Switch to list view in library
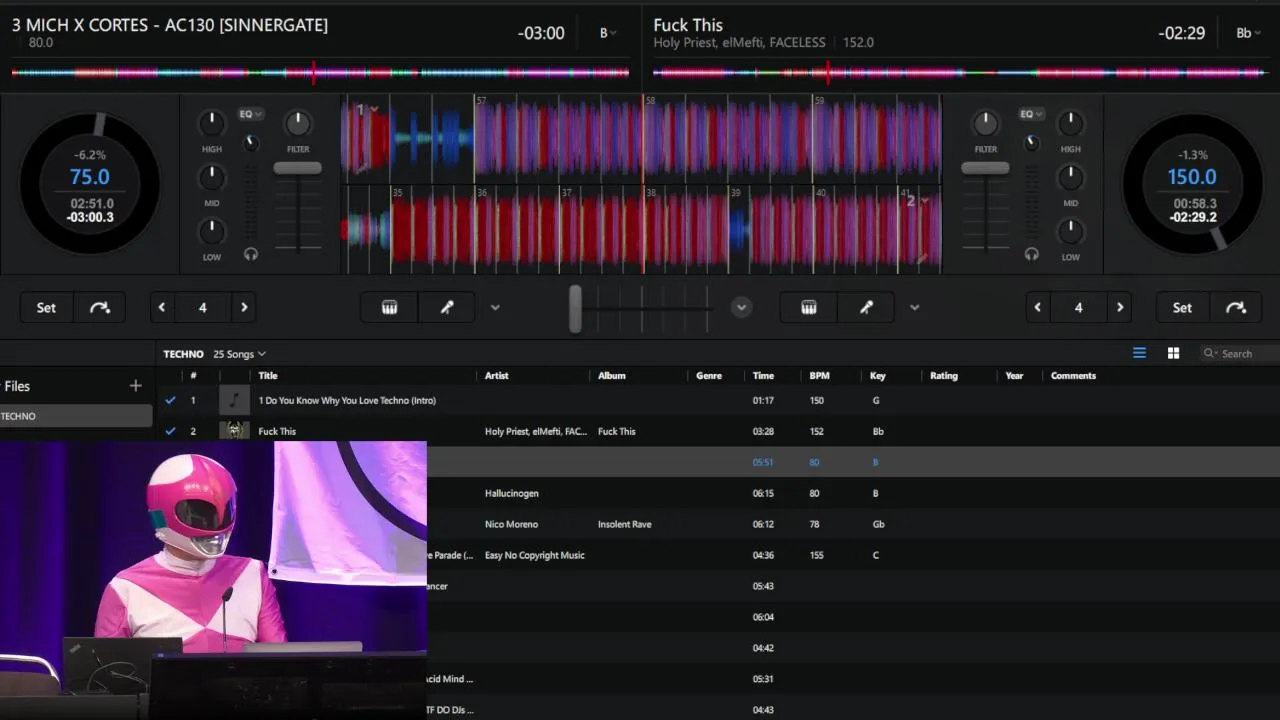This screenshot has height=720, width=1280. (1139, 353)
